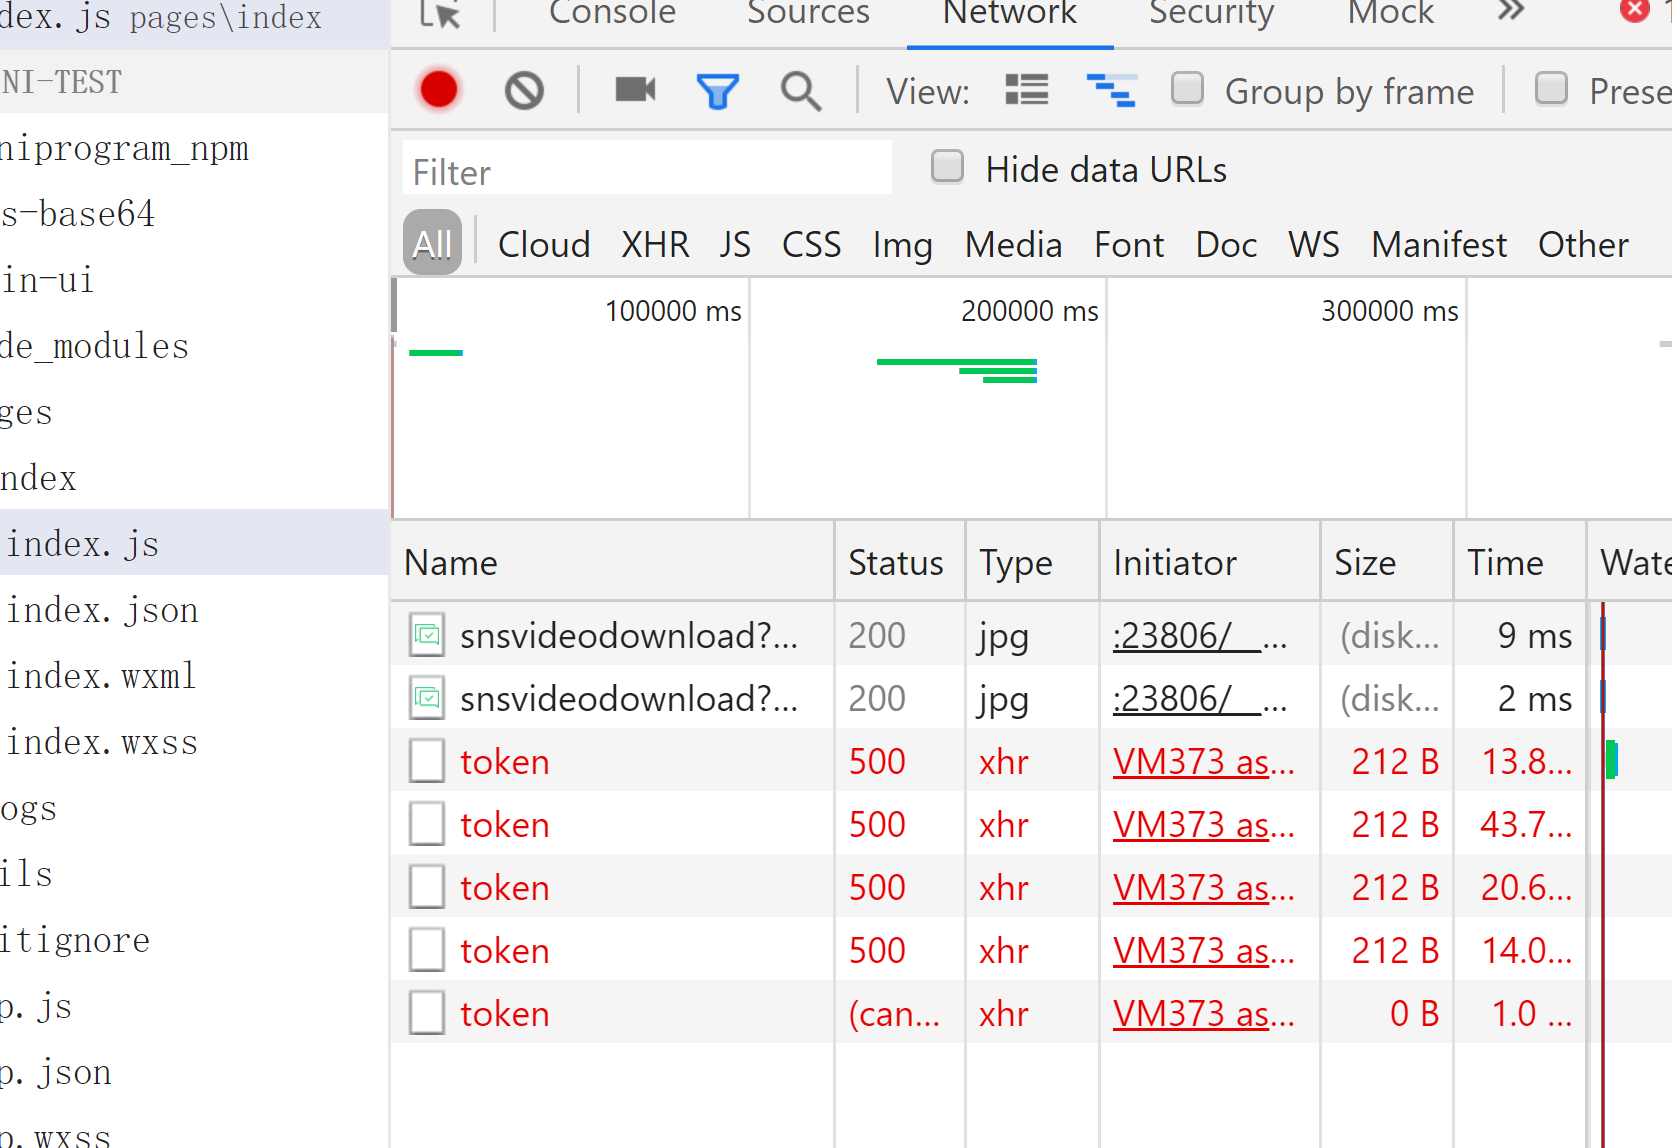Viewport: 1672px width, 1148px height.
Task: Select the first snsvideodownload request name
Action: [629, 636]
